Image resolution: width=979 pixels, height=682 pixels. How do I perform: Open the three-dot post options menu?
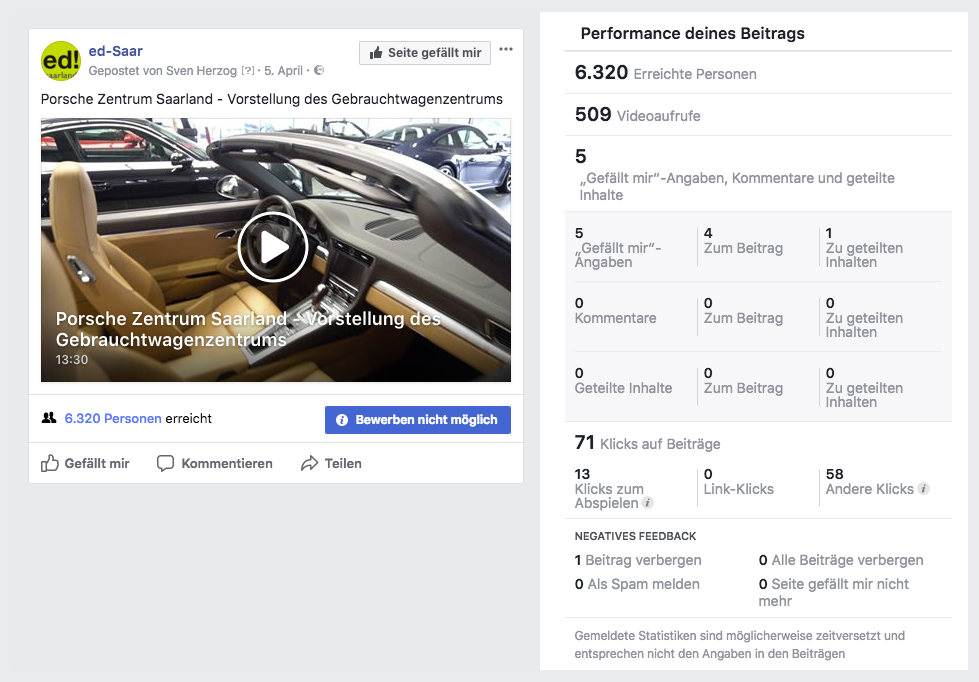pos(506,49)
